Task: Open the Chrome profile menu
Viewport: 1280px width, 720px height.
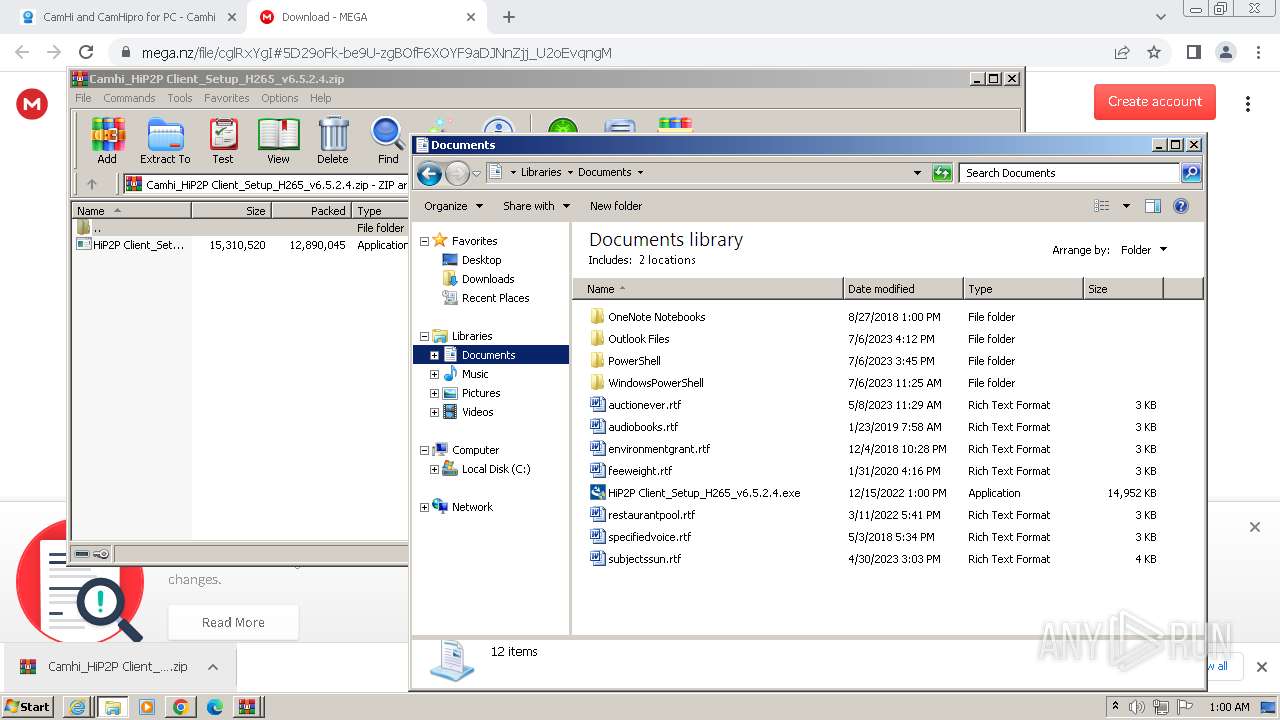Action: (1226, 52)
